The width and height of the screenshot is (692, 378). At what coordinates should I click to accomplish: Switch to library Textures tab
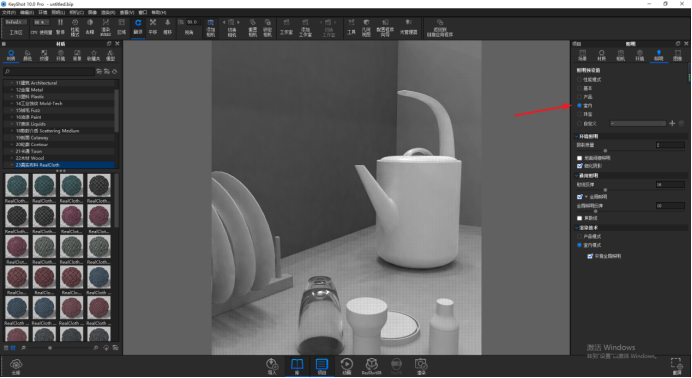[44, 55]
